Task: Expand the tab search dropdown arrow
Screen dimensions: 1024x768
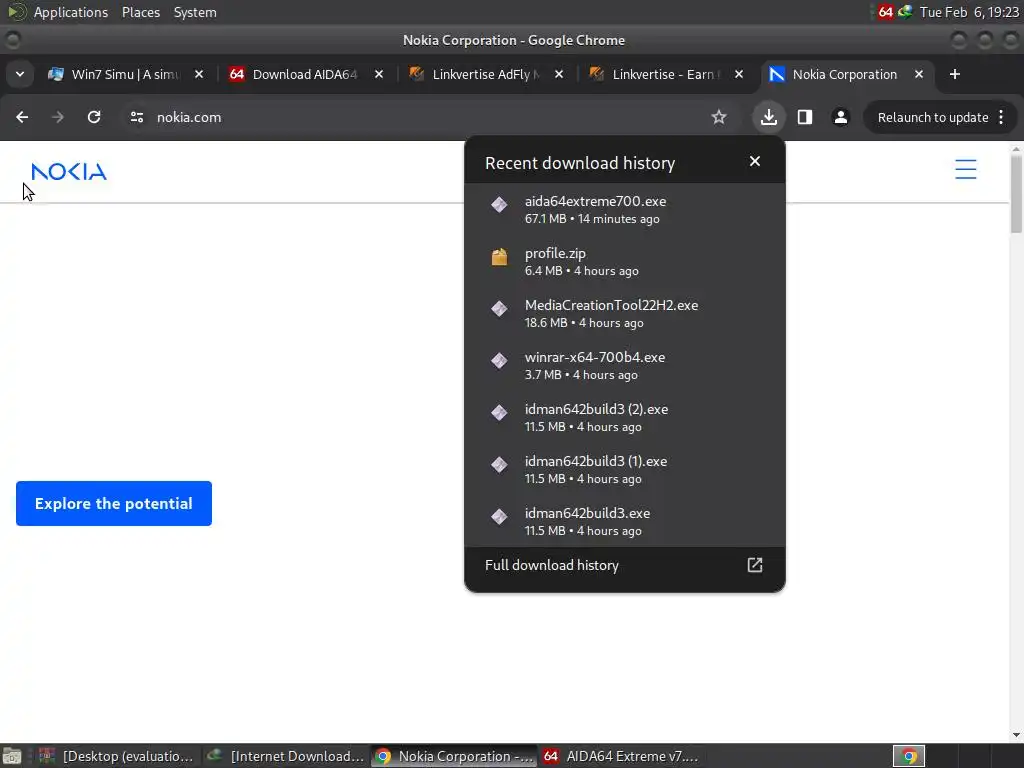Action: [x=20, y=74]
